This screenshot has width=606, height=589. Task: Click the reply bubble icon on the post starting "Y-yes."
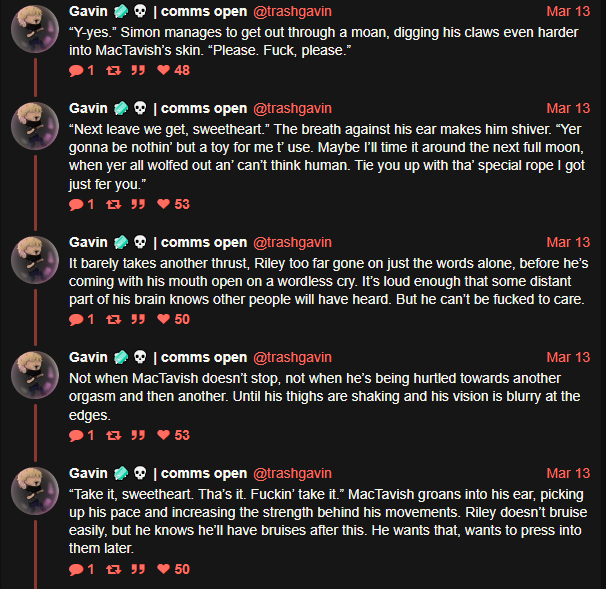point(76,70)
